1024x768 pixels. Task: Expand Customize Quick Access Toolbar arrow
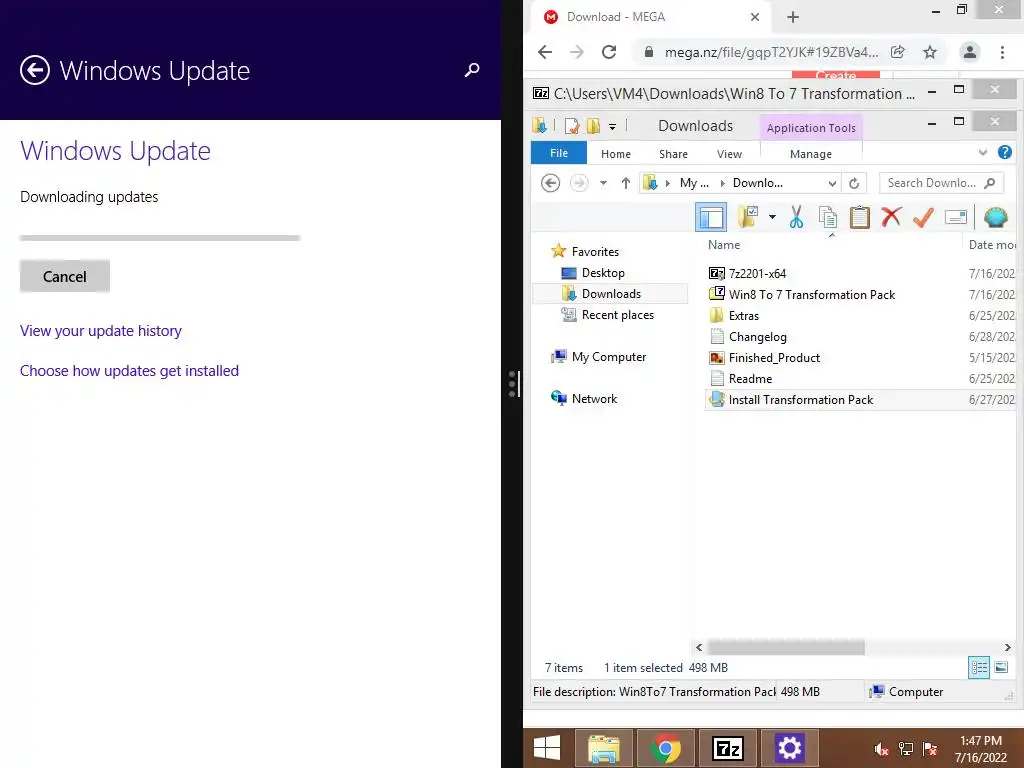point(613,127)
